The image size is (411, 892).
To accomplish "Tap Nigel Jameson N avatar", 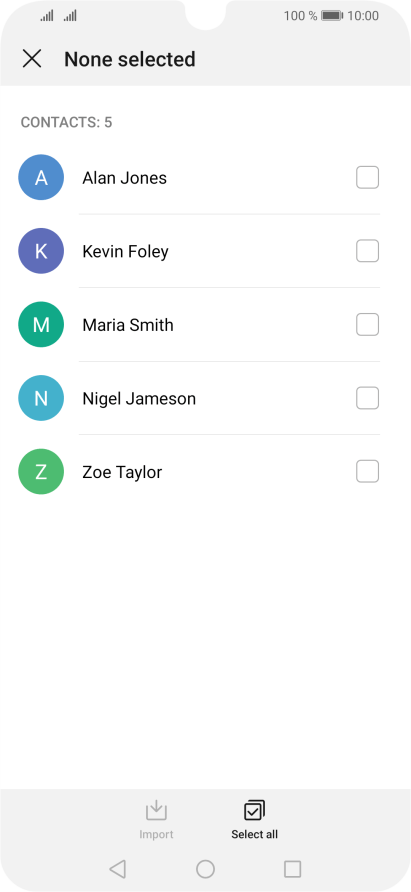I will tap(41, 398).
